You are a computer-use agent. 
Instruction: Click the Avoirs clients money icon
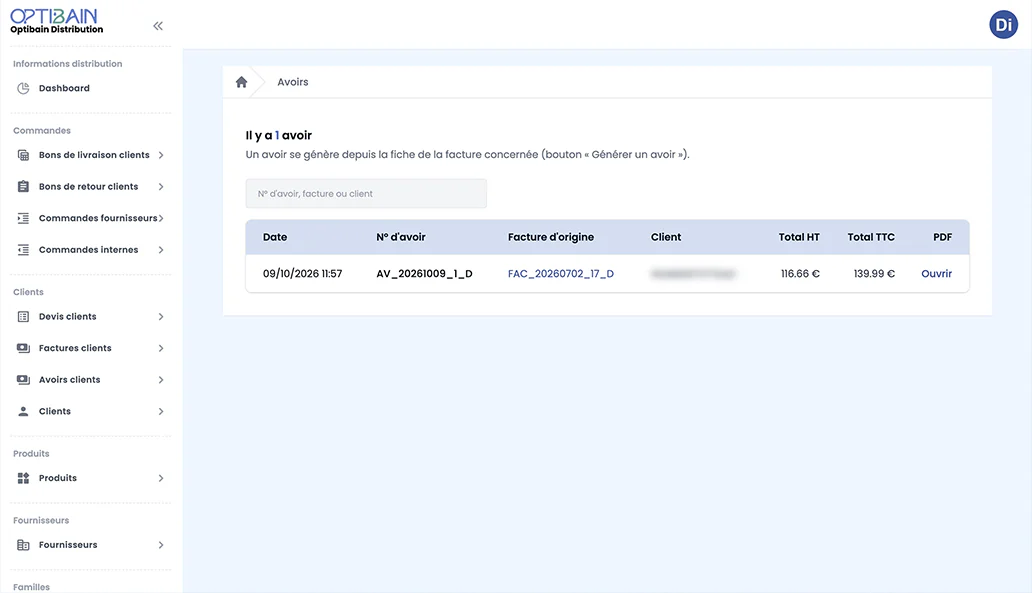(23, 380)
